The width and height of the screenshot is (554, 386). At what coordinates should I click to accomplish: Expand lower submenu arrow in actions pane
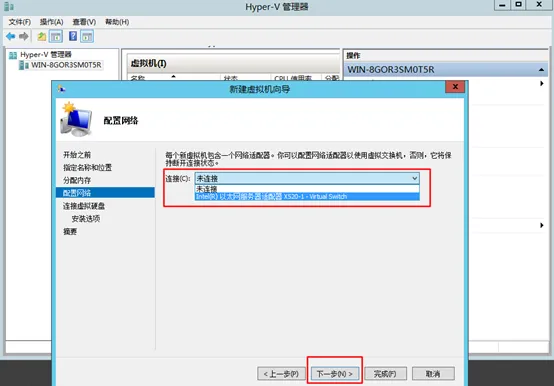(542, 225)
